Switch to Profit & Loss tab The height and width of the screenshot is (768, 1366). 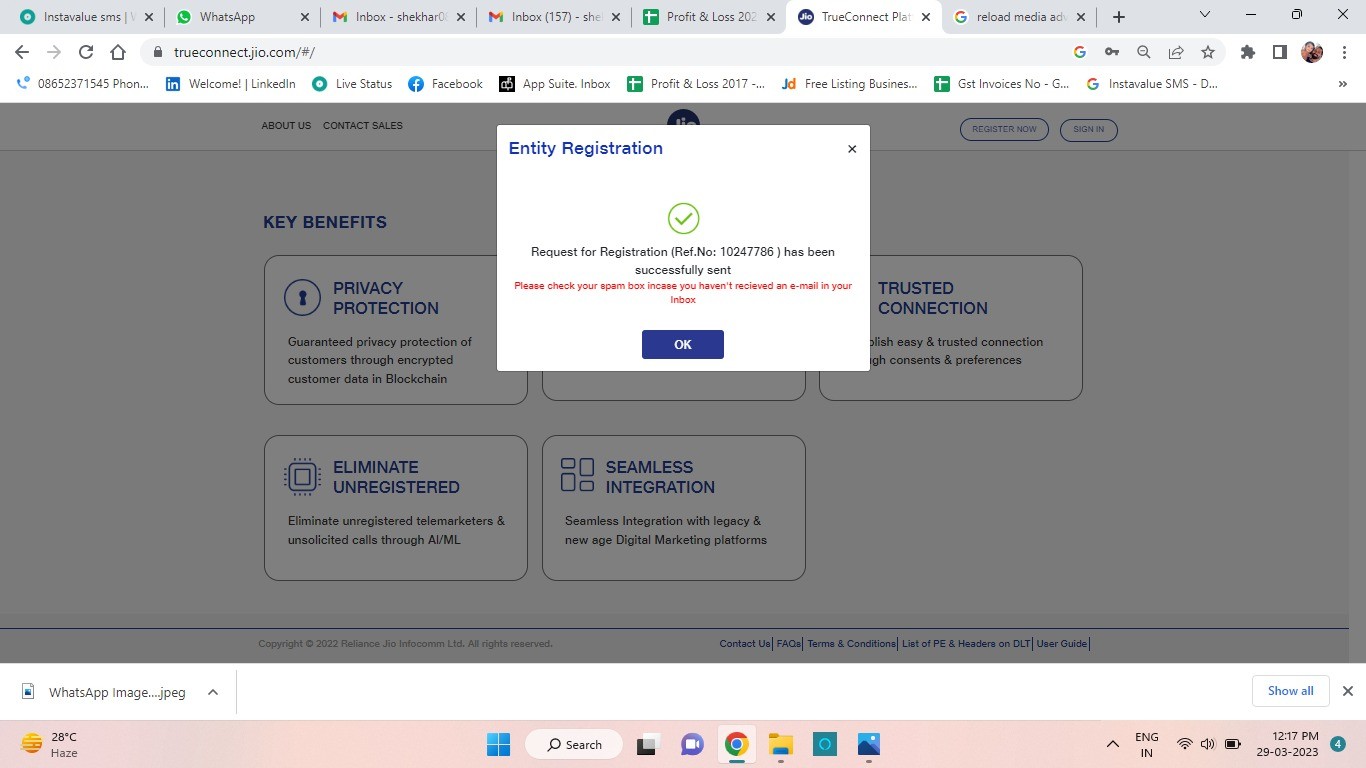click(710, 17)
